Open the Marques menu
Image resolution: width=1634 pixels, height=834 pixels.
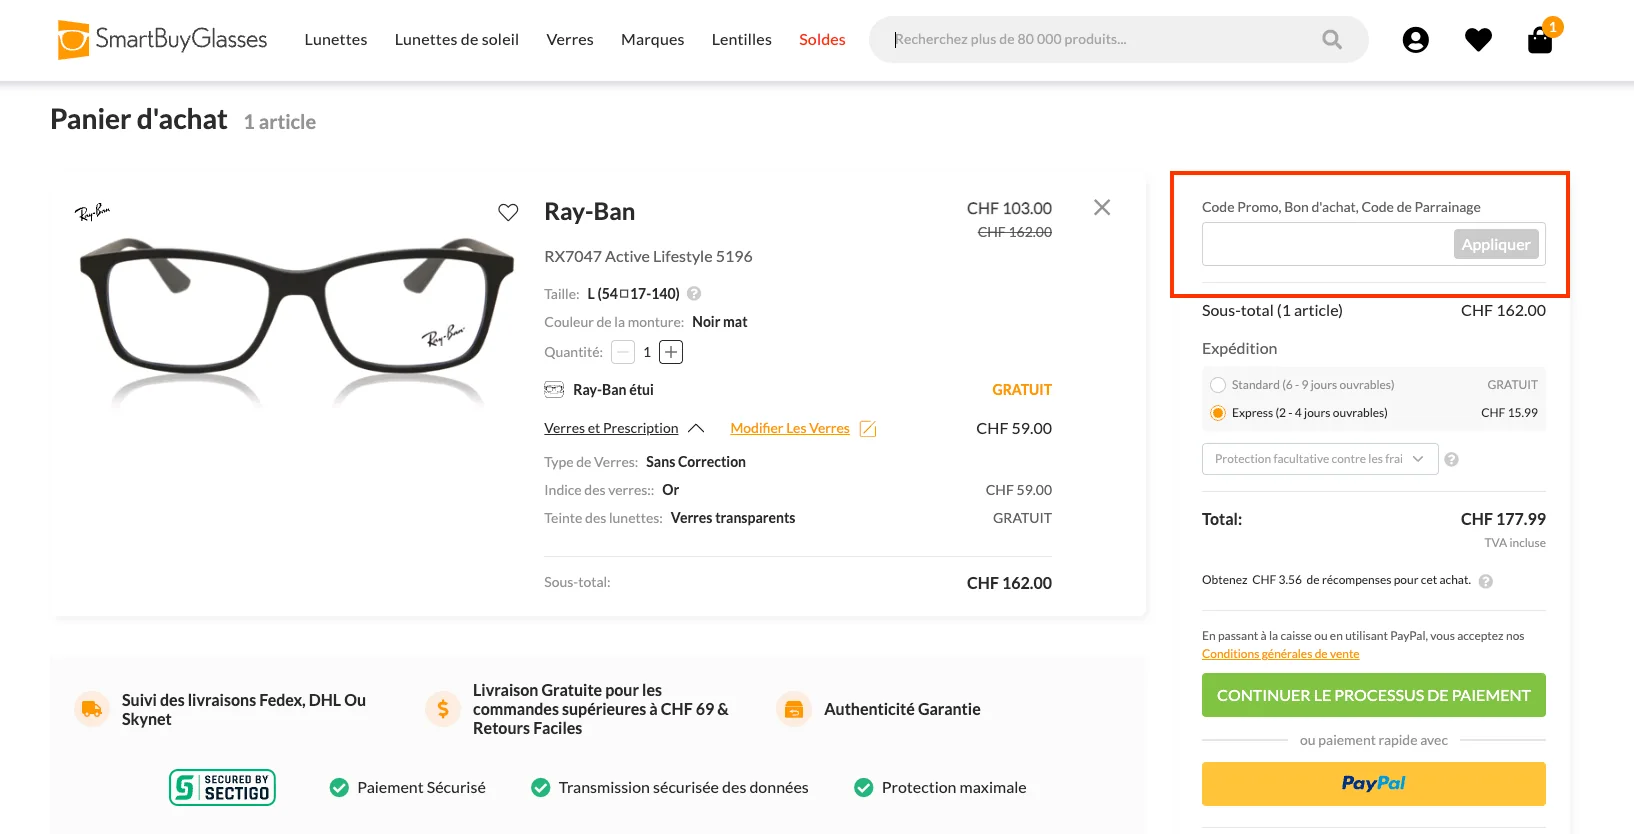pos(653,40)
